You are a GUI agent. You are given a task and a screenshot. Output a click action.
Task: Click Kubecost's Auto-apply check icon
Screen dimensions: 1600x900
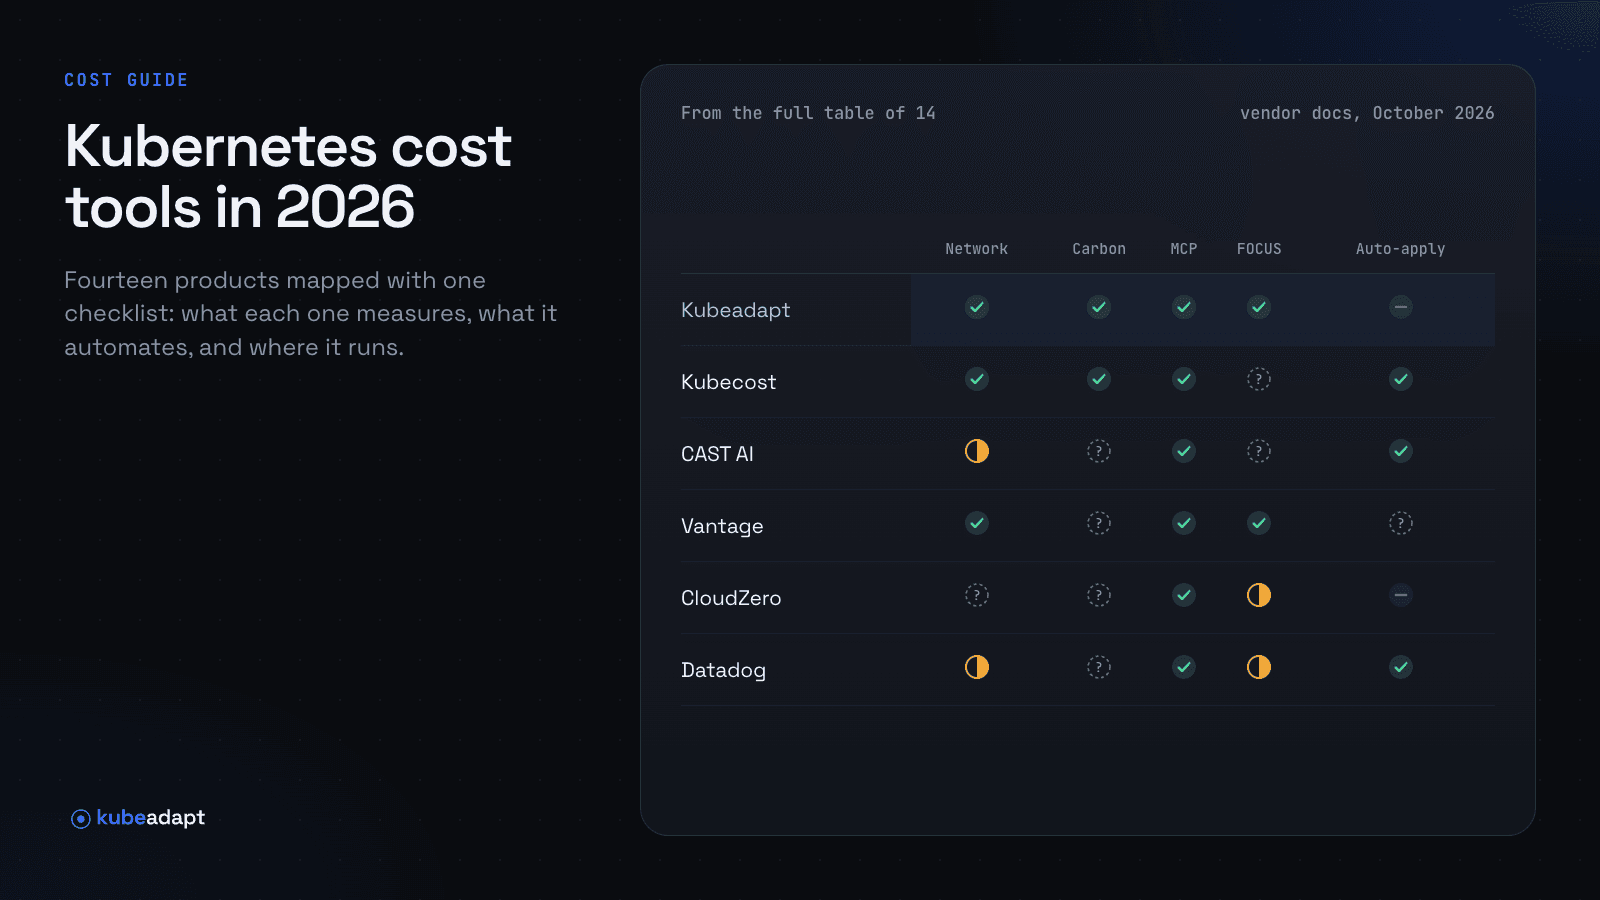1401,379
